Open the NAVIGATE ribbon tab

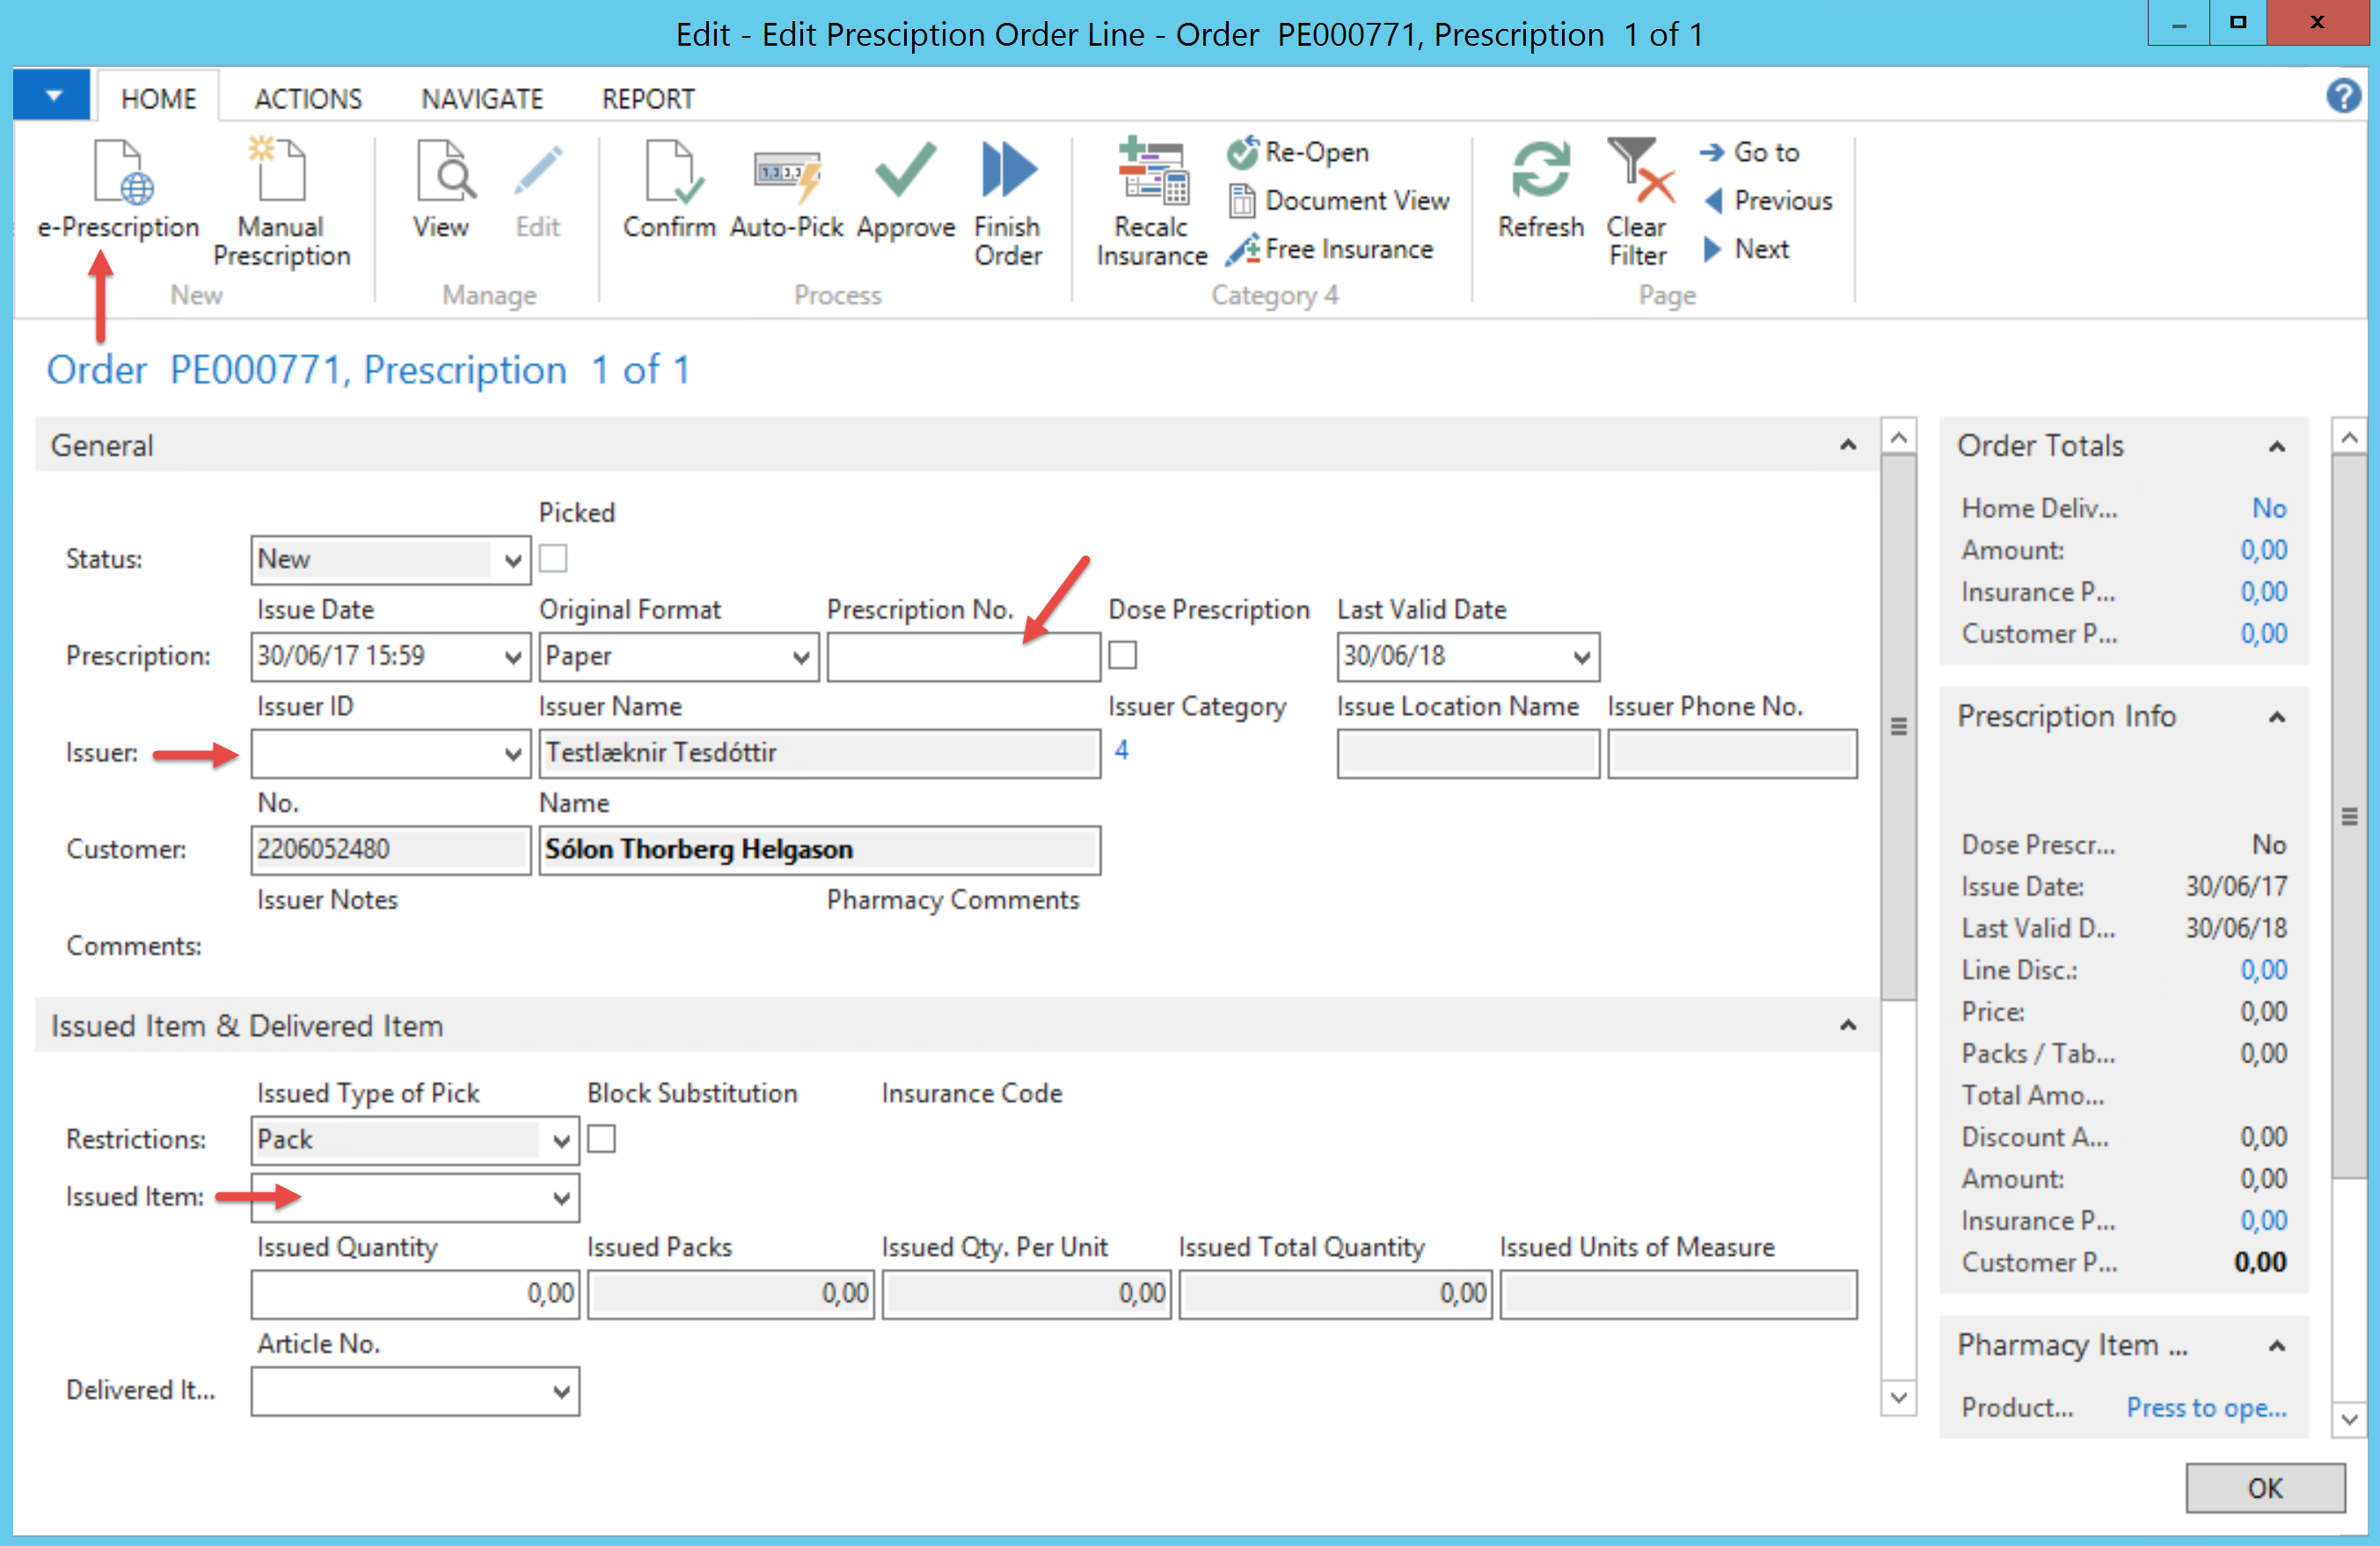(481, 99)
